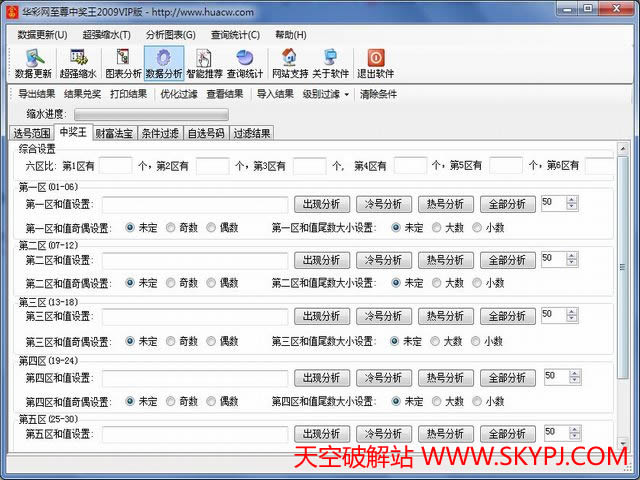Open the 网站支持 home icon
This screenshot has height=480, width=640.
(x=290, y=63)
